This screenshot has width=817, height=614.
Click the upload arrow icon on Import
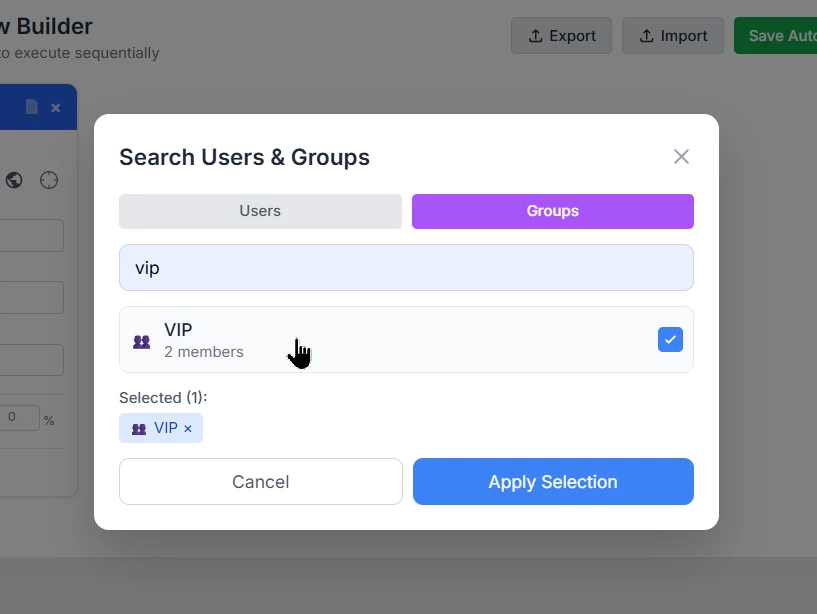point(647,36)
